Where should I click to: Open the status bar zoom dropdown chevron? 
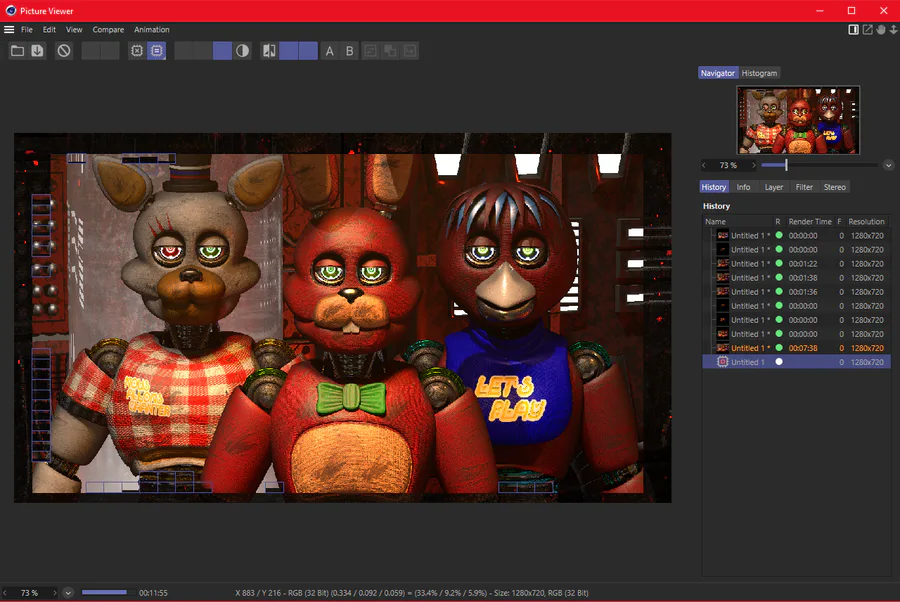[68, 593]
